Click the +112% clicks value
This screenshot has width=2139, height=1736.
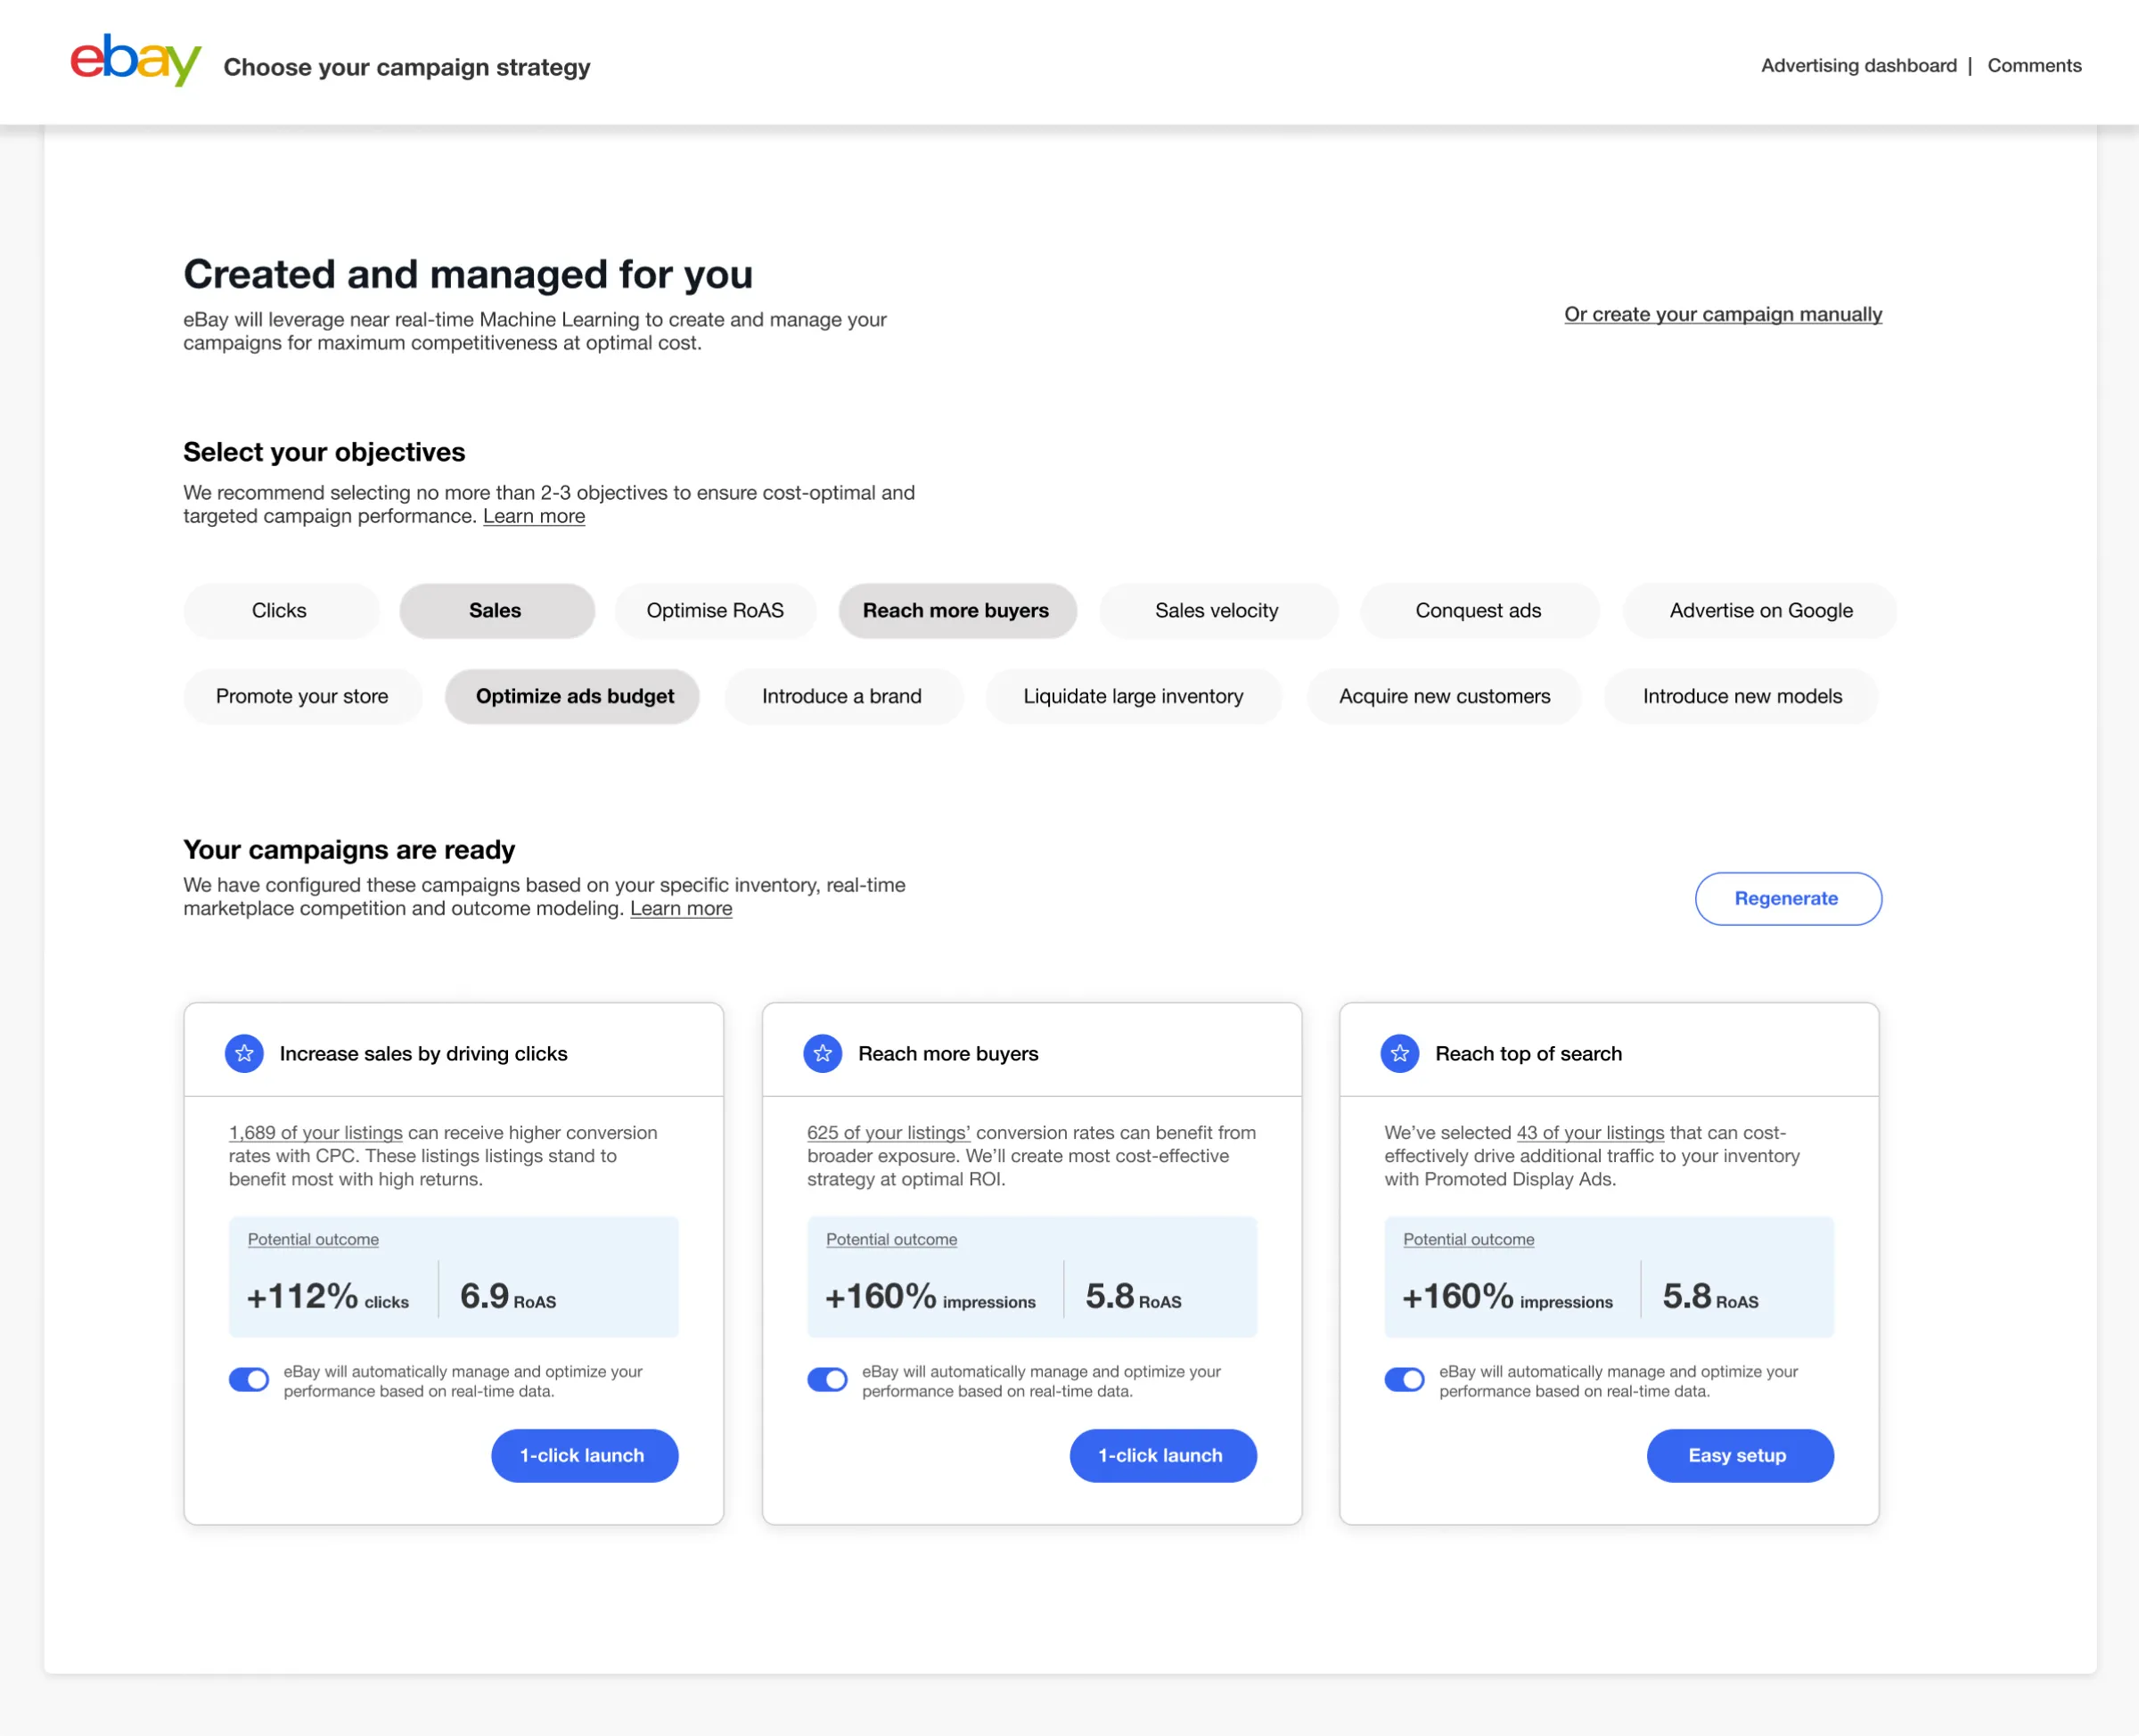[x=328, y=1297]
